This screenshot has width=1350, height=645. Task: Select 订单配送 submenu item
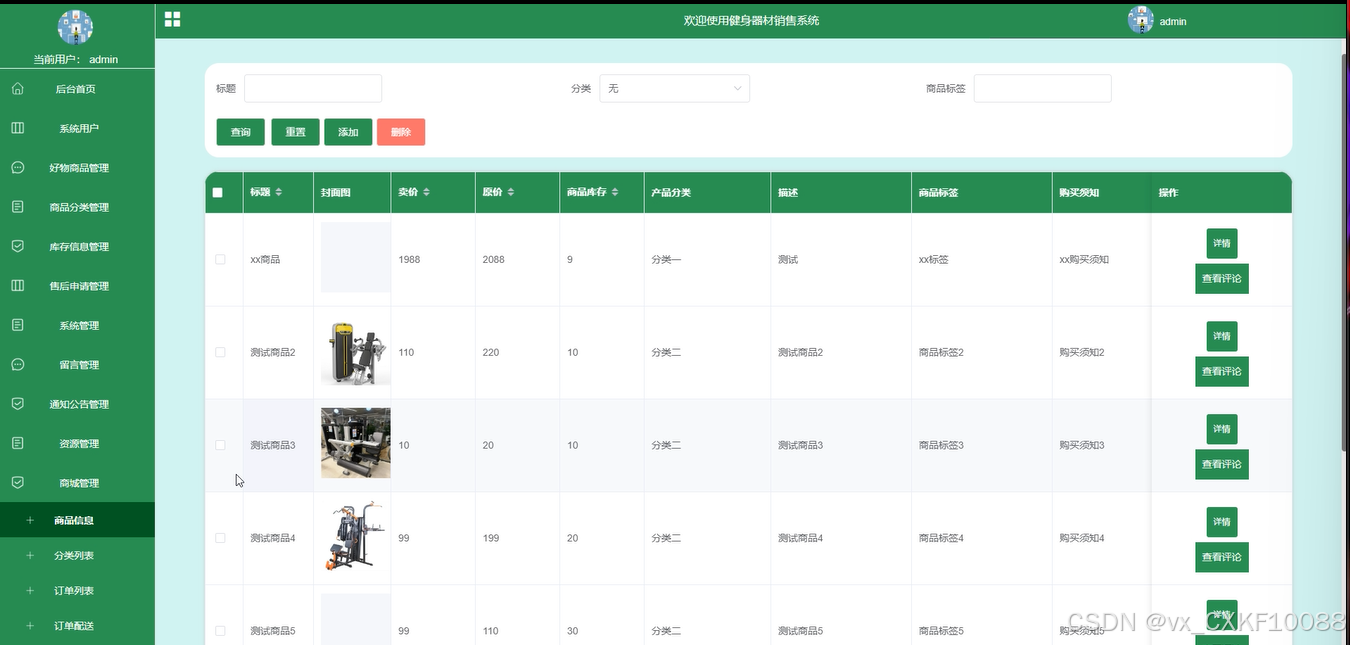77,626
